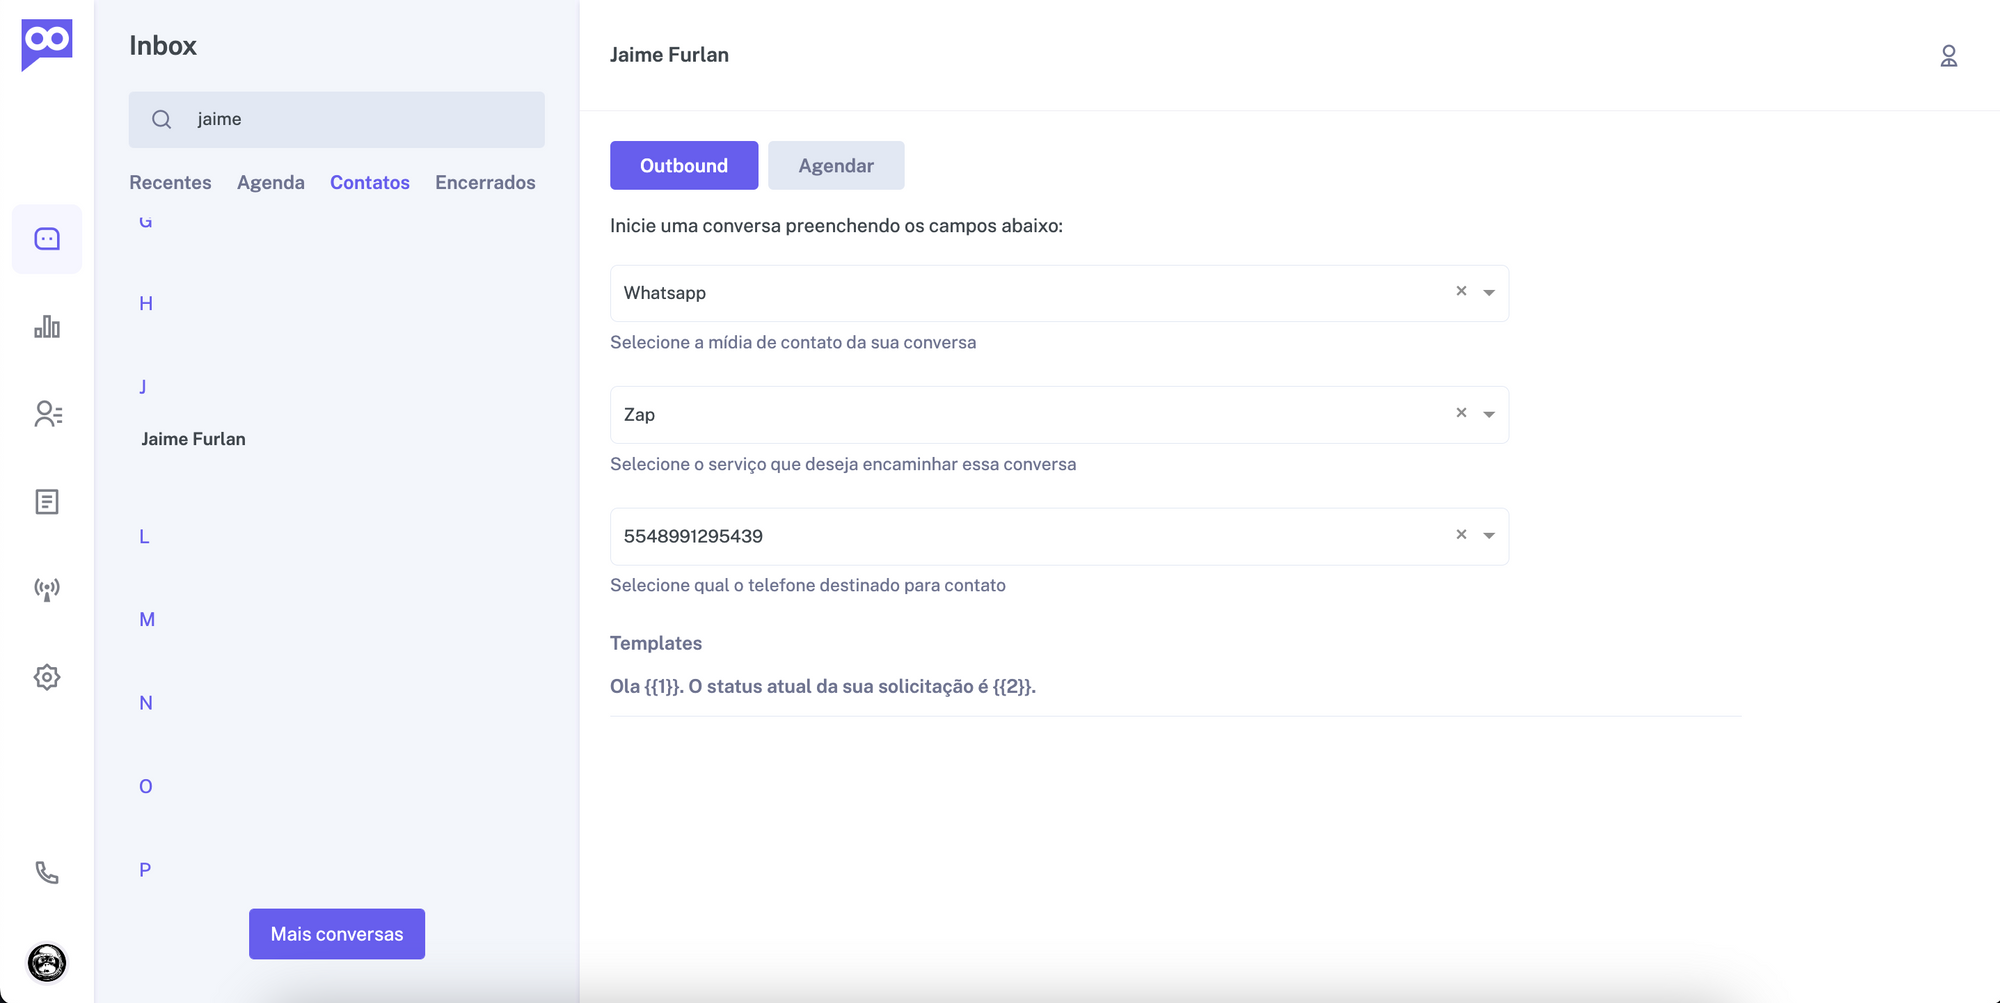Clear the Whatsapp media selection
This screenshot has height=1003, width=2000.
pyautogui.click(x=1461, y=291)
